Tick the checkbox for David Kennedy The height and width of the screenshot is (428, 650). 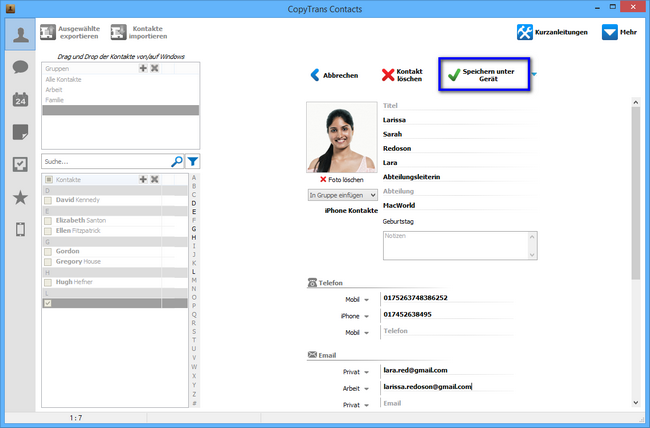point(48,200)
